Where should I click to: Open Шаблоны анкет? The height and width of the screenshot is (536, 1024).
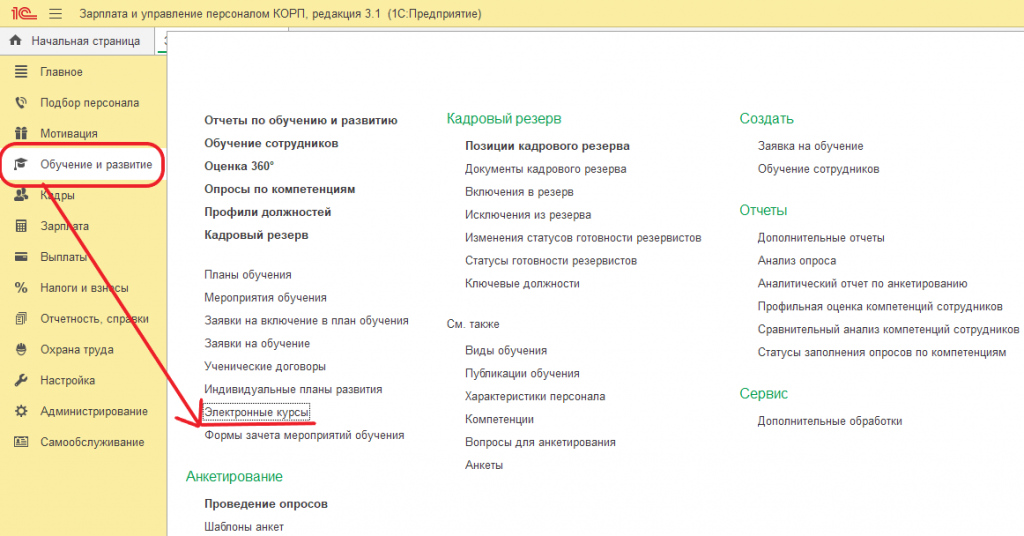click(x=244, y=526)
